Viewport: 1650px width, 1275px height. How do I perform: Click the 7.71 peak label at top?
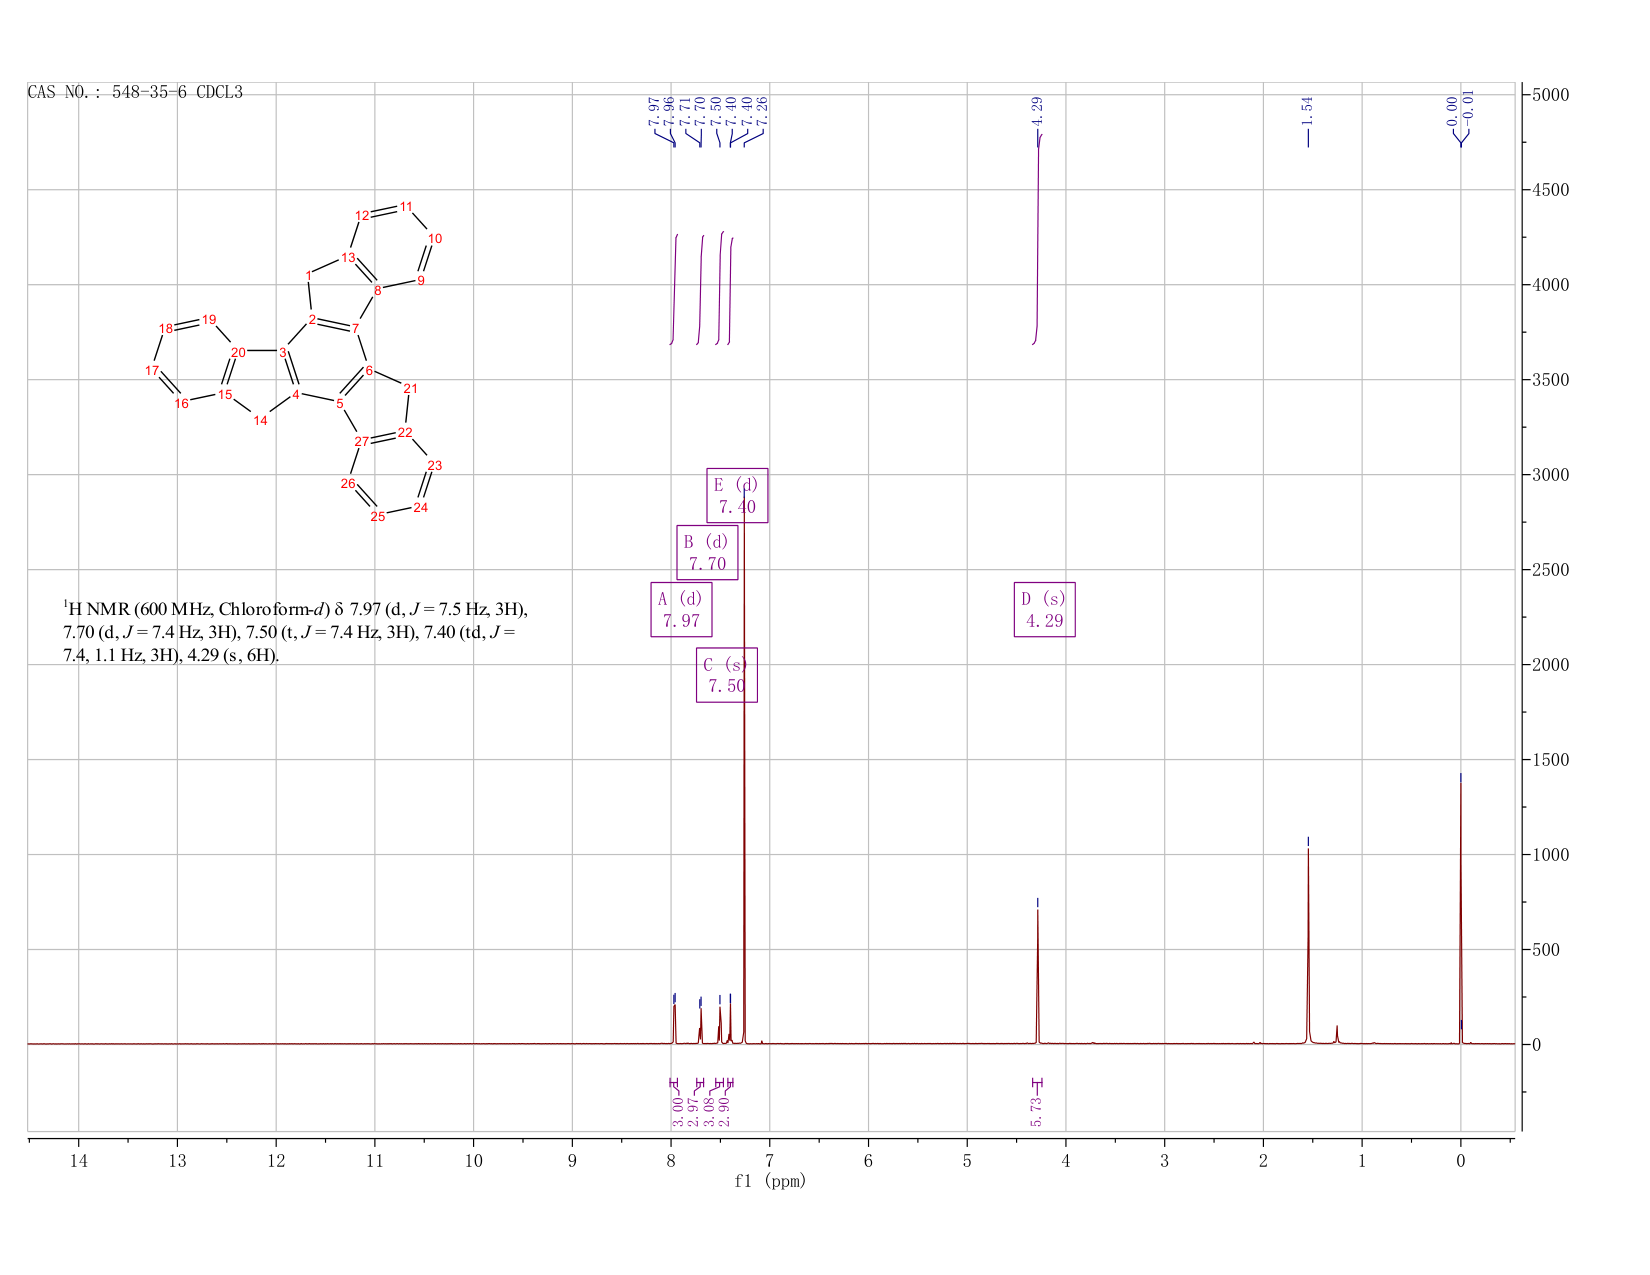pyautogui.click(x=685, y=110)
